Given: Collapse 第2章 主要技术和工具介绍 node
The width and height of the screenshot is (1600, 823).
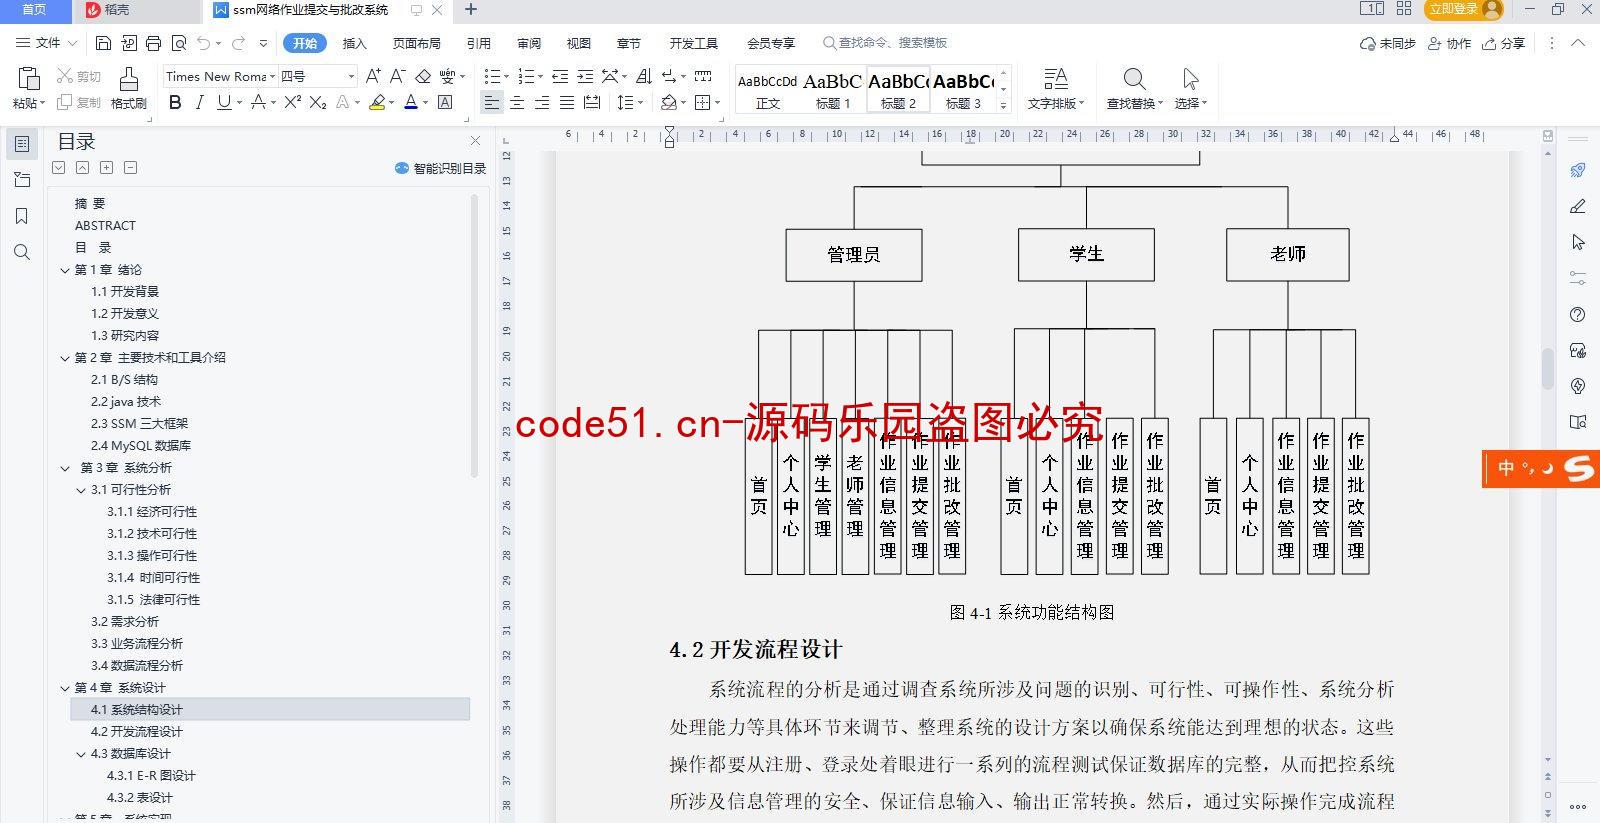Looking at the screenshot, I should (65, 358).
